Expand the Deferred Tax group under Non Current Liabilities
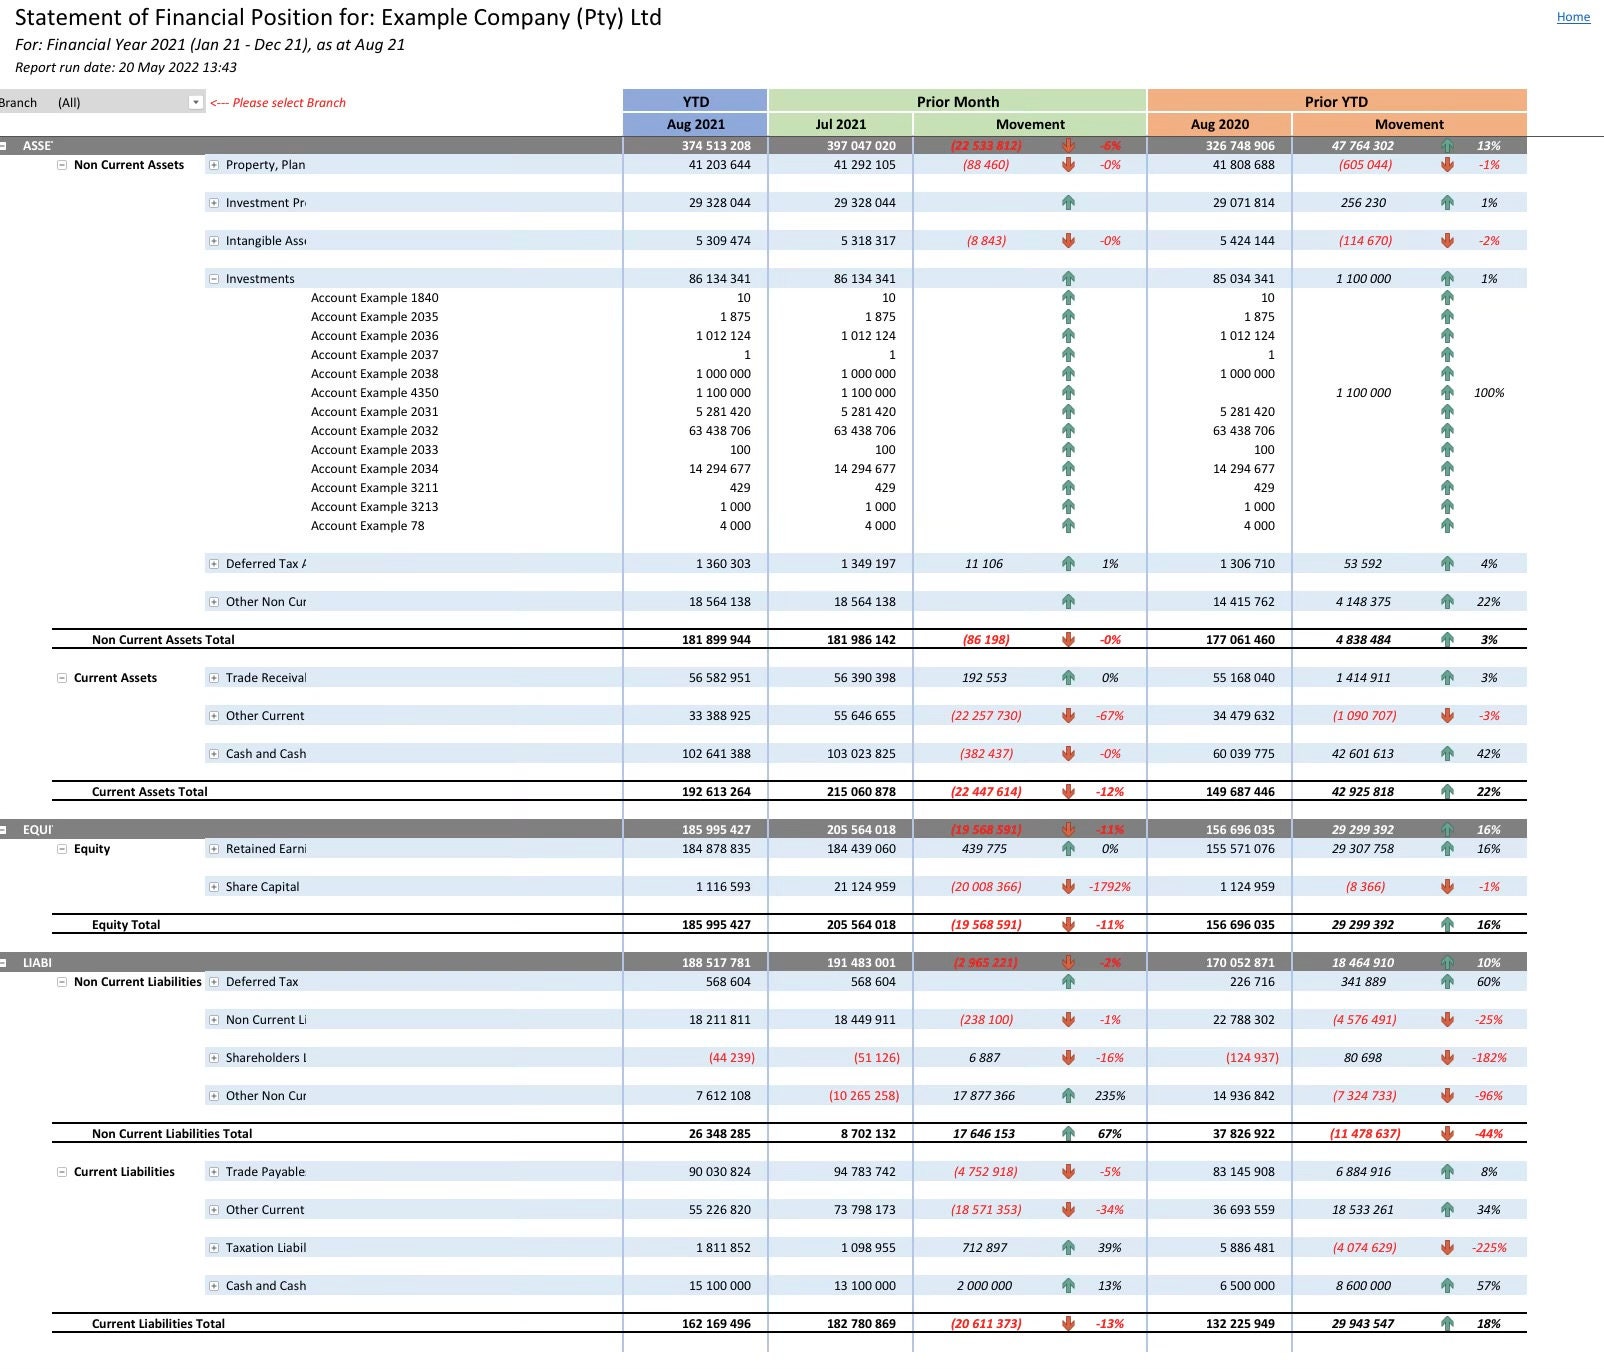Screen dimensions: 1604x1369 pos(213,982)
